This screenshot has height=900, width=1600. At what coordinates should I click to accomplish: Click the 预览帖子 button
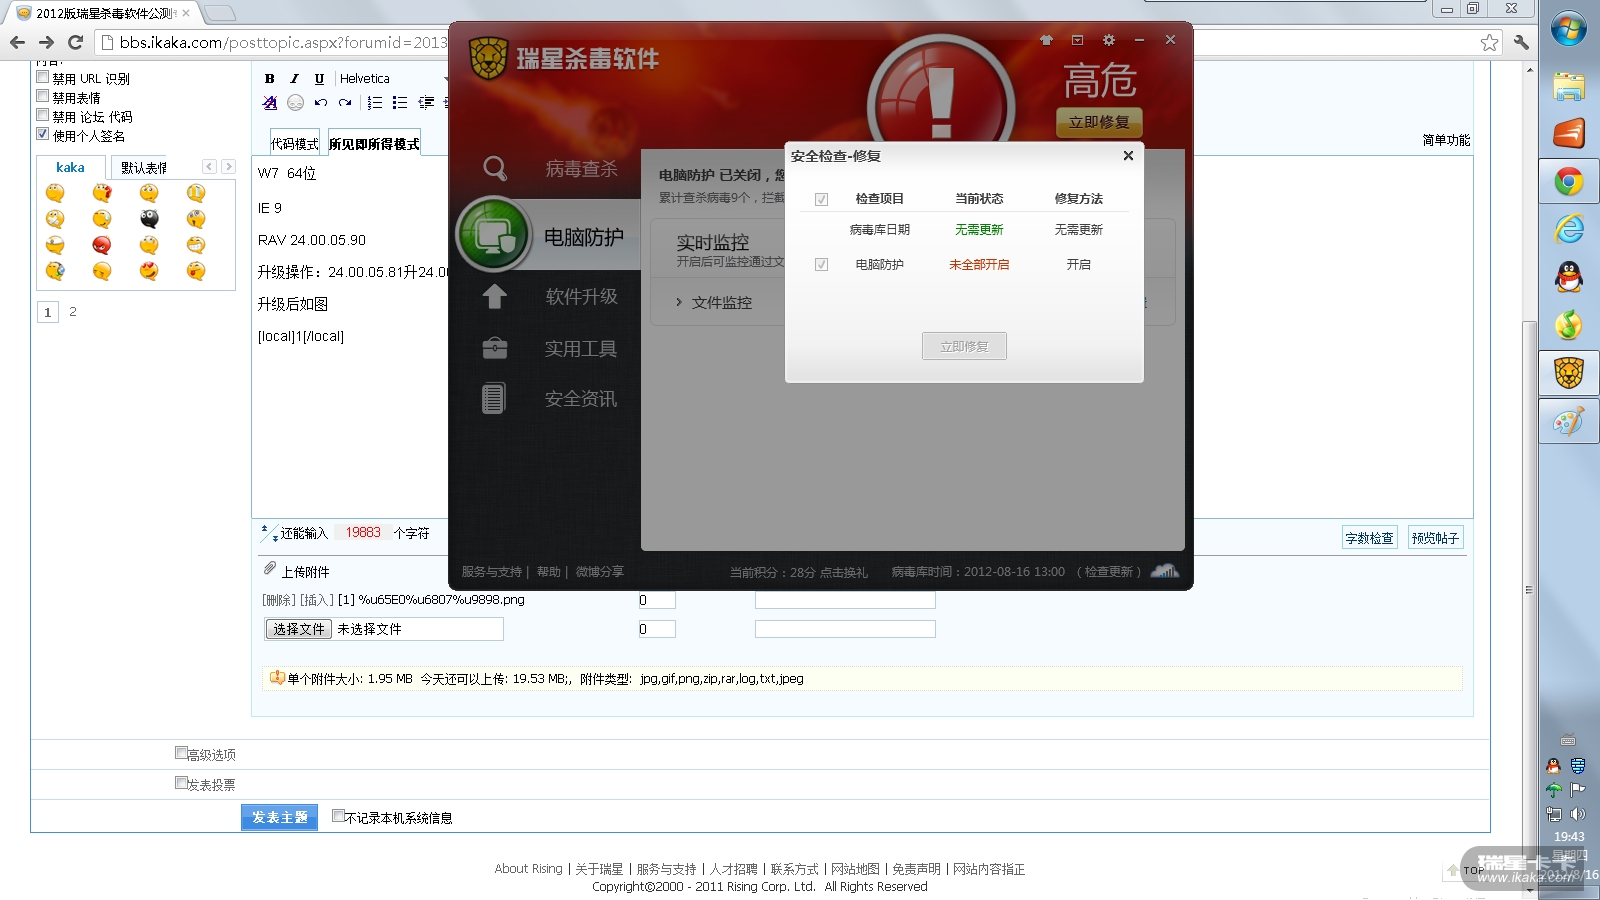(x=1435, y=538)
